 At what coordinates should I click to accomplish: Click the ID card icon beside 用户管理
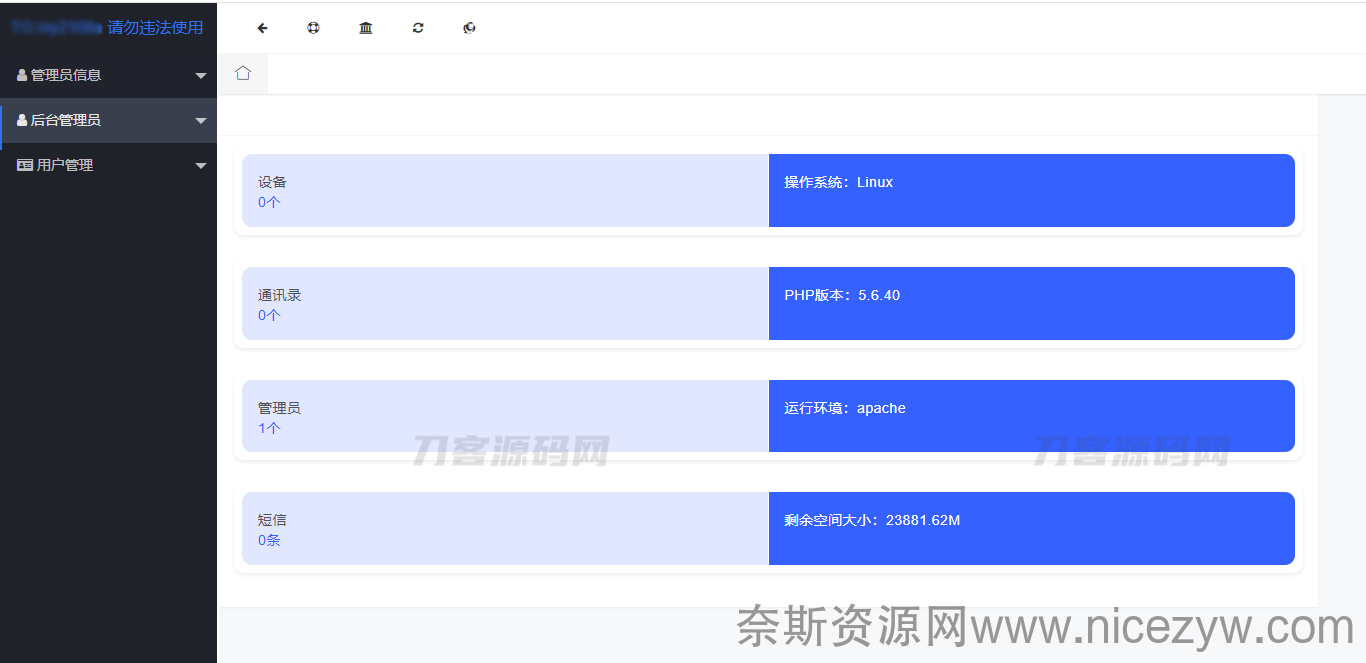25,165
